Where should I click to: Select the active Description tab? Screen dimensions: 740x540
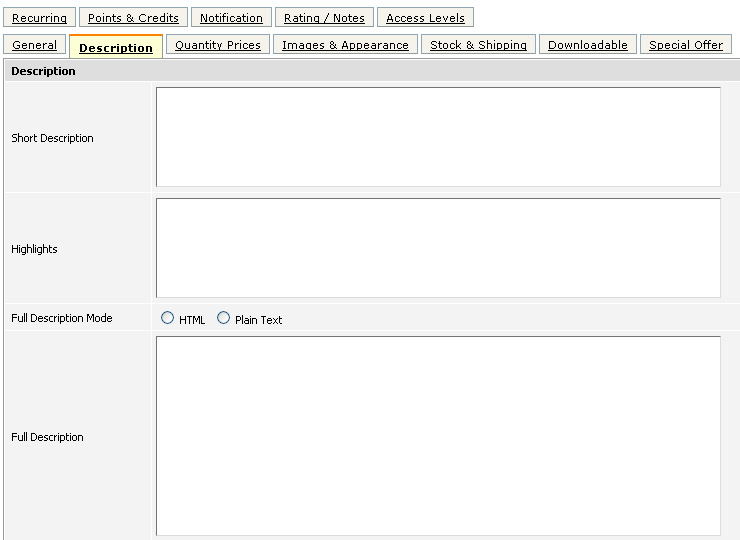(116, 47)
